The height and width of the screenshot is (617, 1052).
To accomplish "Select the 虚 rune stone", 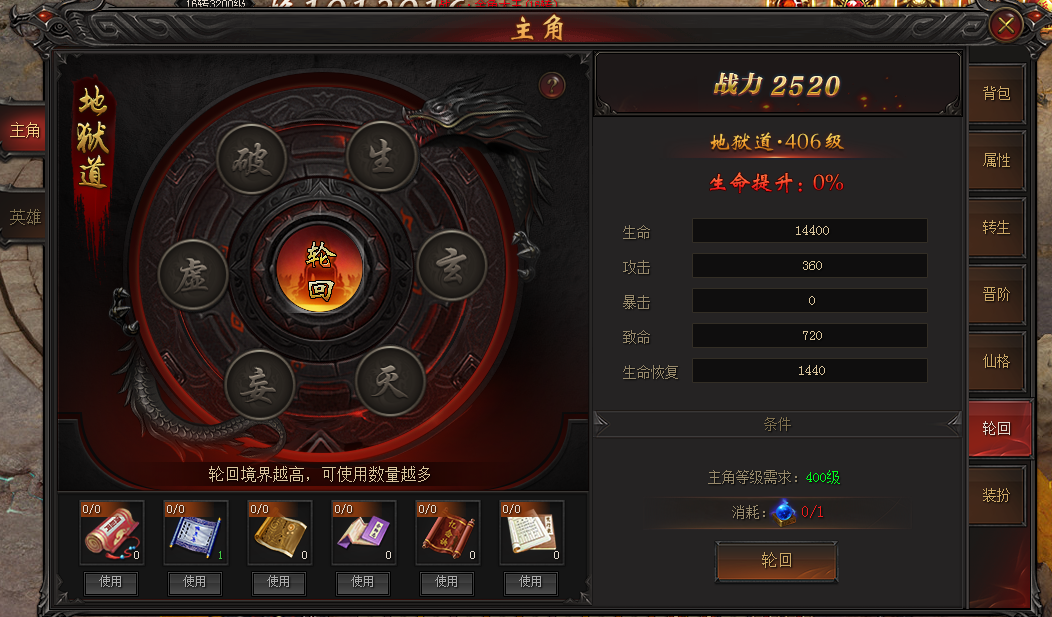I will tap(193, 275).
